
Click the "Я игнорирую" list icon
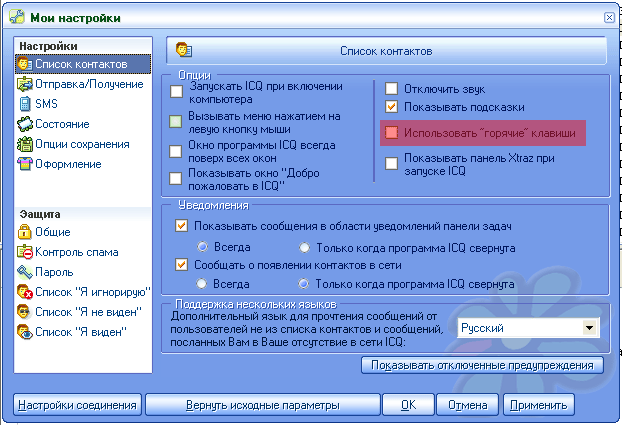25,292
